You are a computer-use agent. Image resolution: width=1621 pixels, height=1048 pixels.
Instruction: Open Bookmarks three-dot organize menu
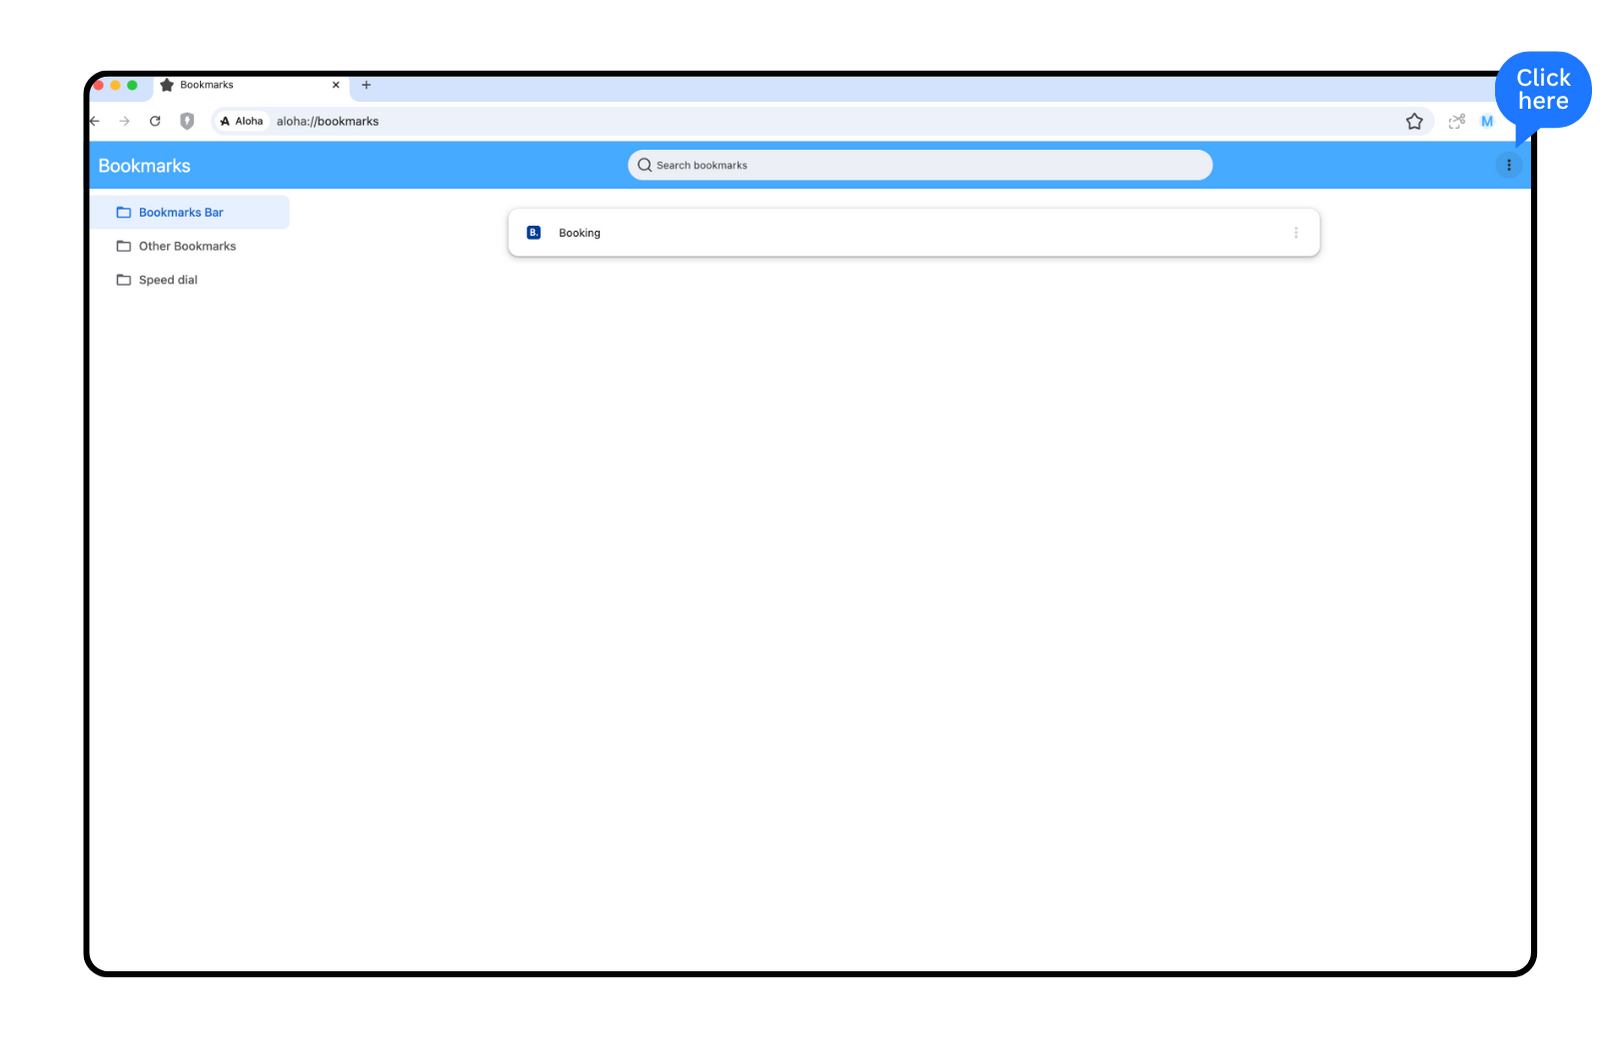pyautogui.click(x=1509, y=165)
